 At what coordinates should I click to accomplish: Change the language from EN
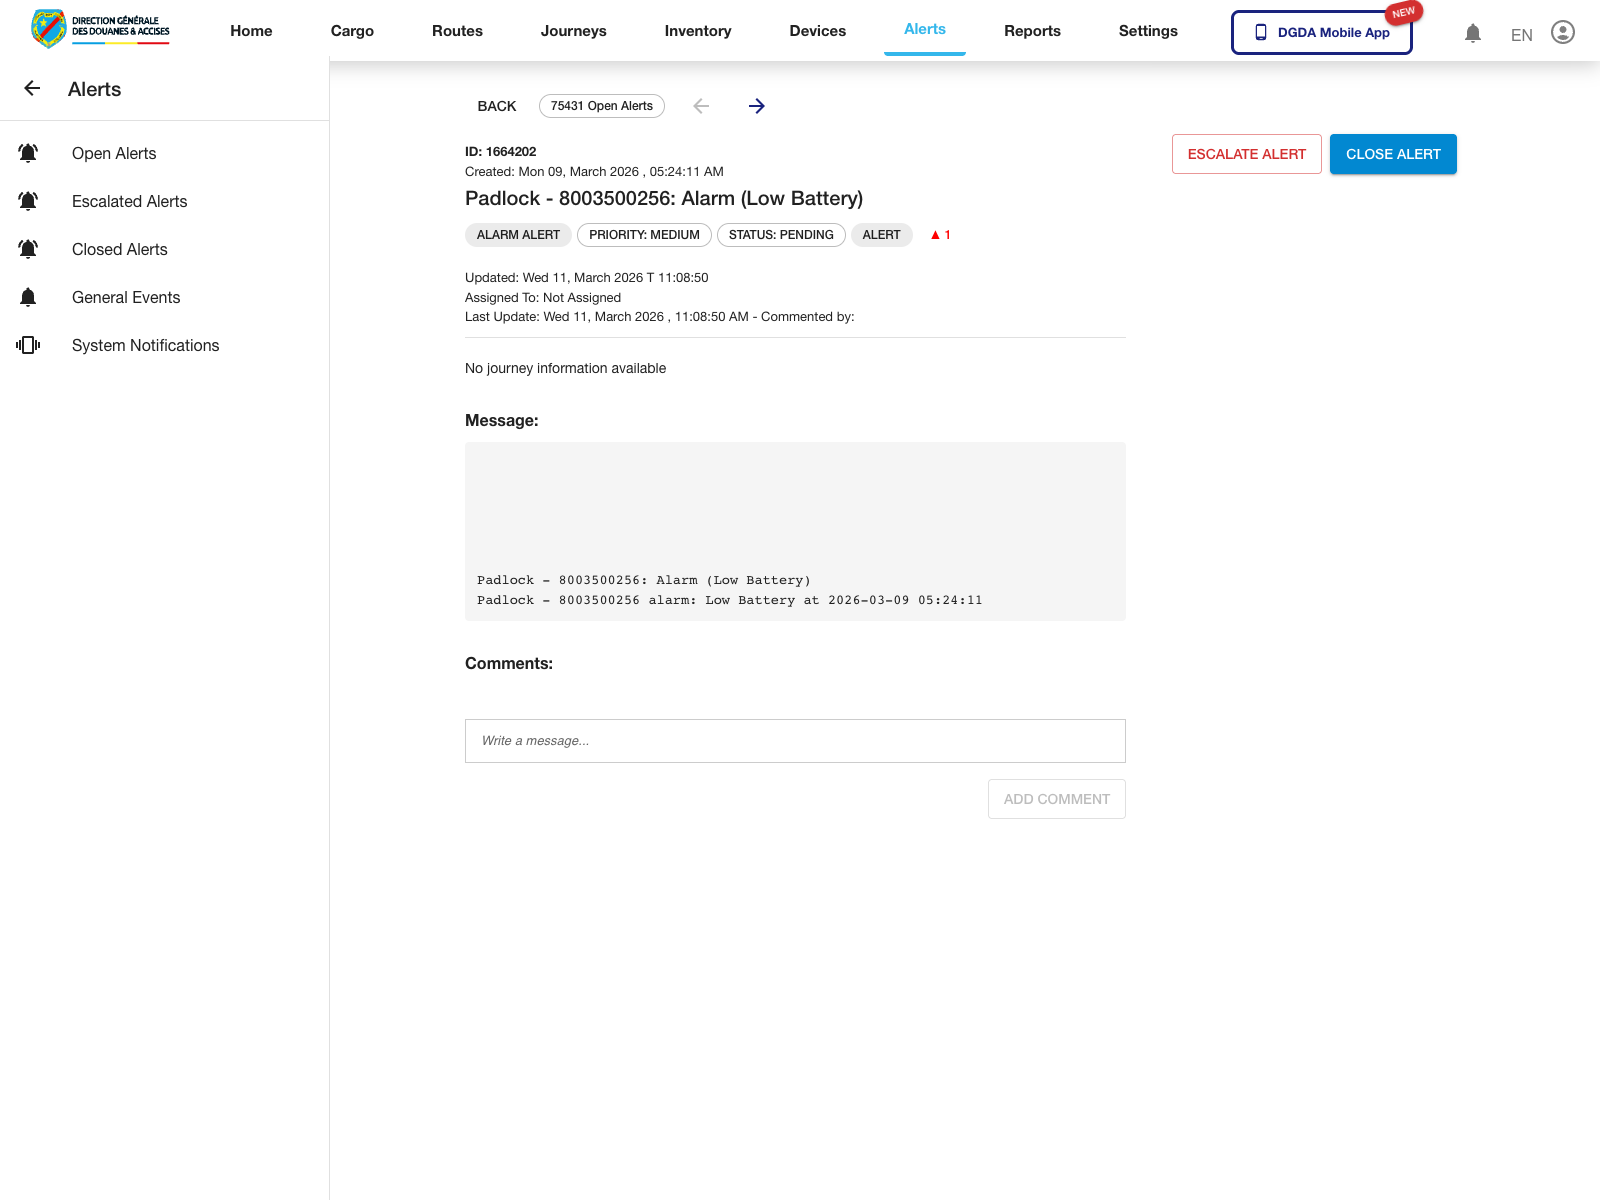(1520, 34)
